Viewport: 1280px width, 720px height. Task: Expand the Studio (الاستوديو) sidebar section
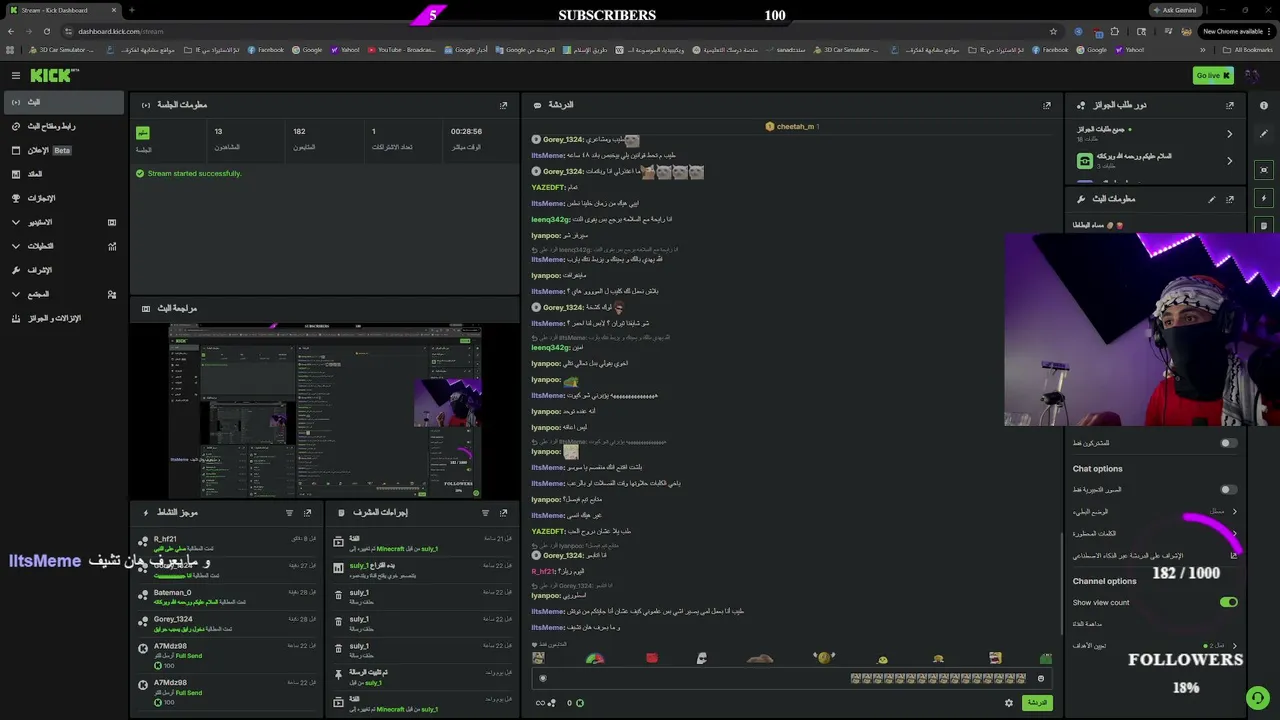(x=62, y=222)
